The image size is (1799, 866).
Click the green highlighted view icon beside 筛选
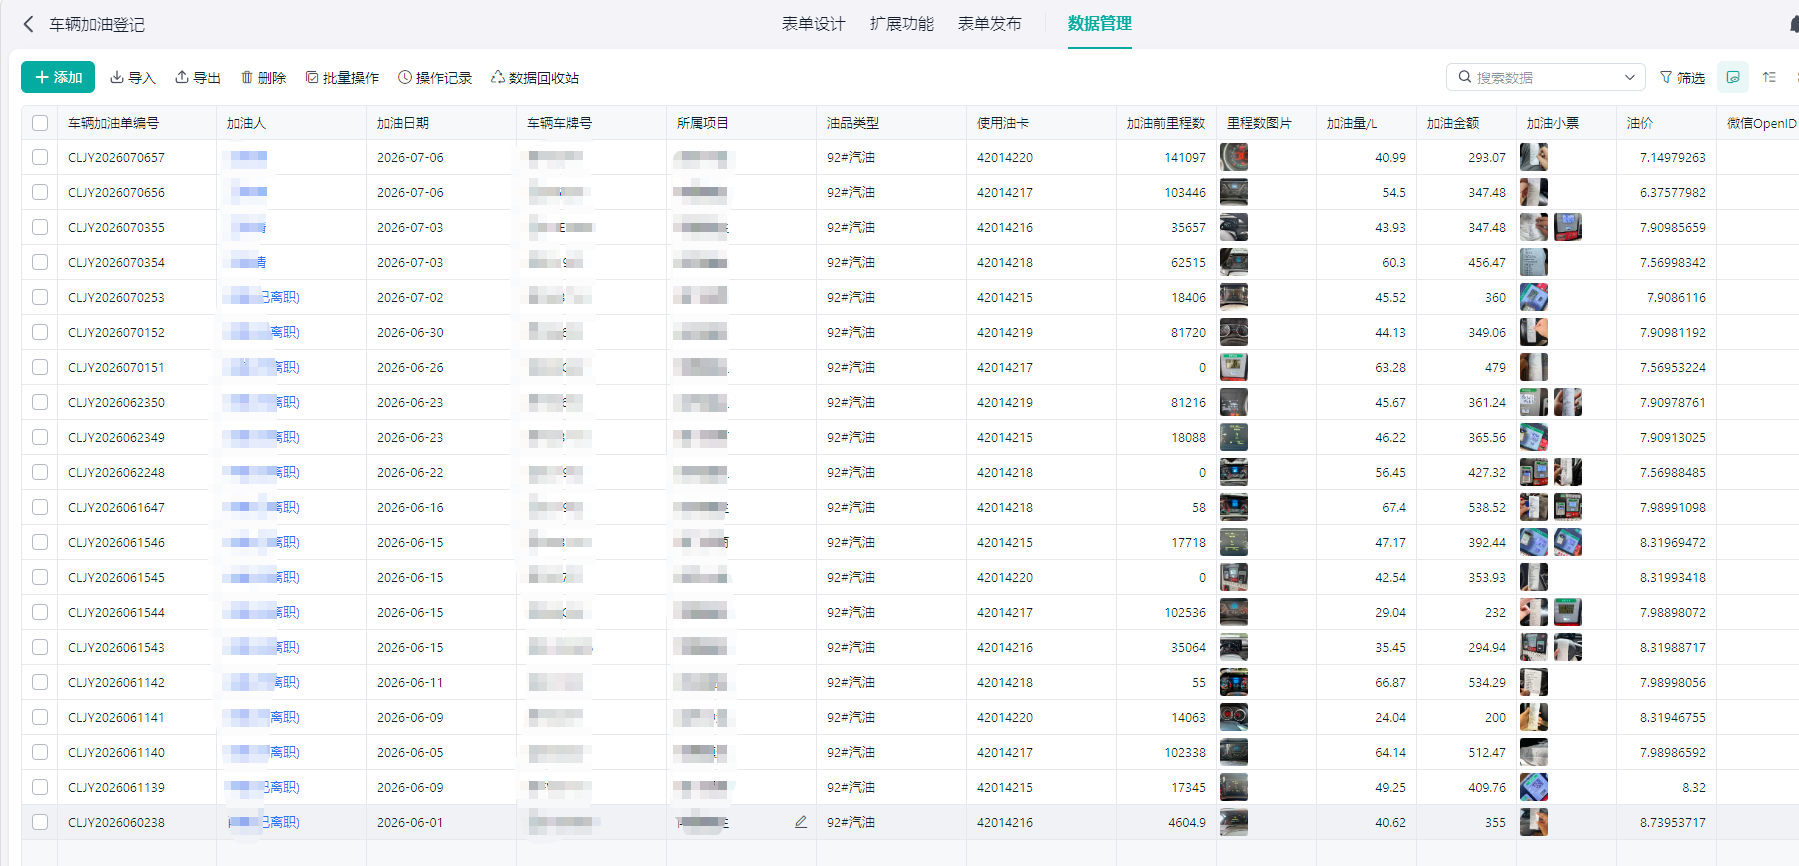point(1733,77)
